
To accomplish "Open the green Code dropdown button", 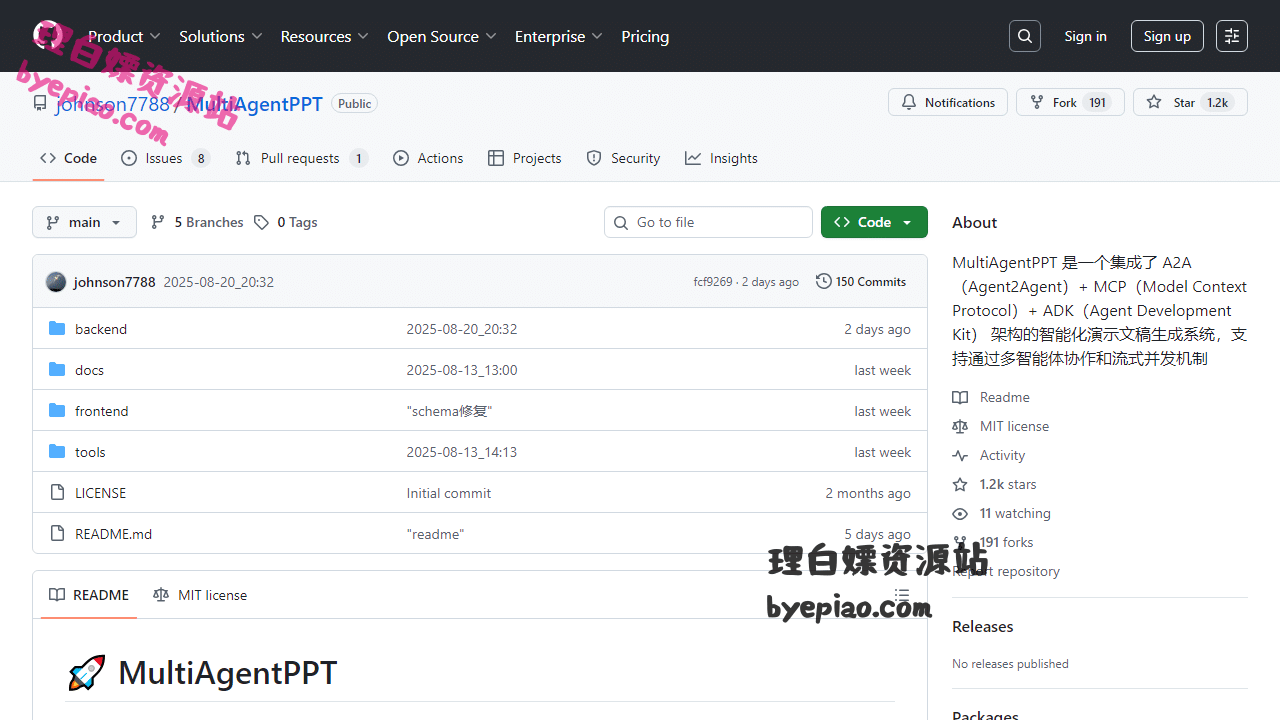I will [874, 222].
